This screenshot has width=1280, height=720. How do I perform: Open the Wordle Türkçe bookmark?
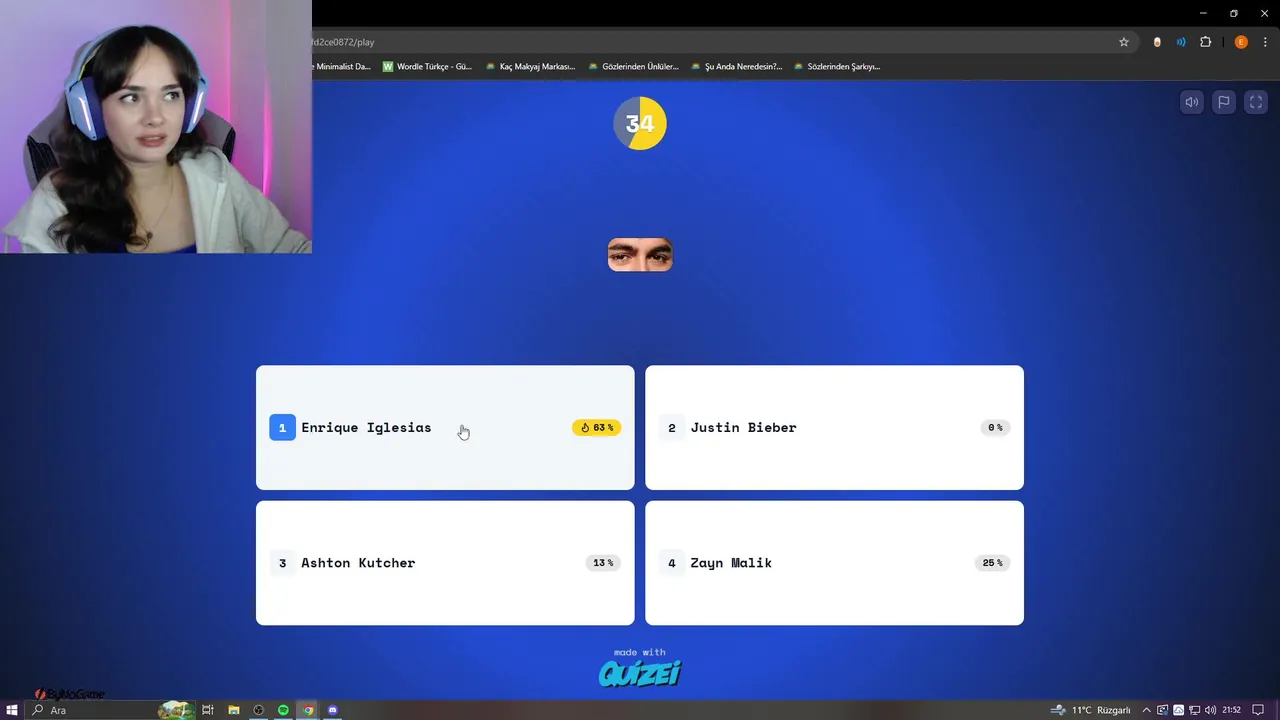click(427, 66)
